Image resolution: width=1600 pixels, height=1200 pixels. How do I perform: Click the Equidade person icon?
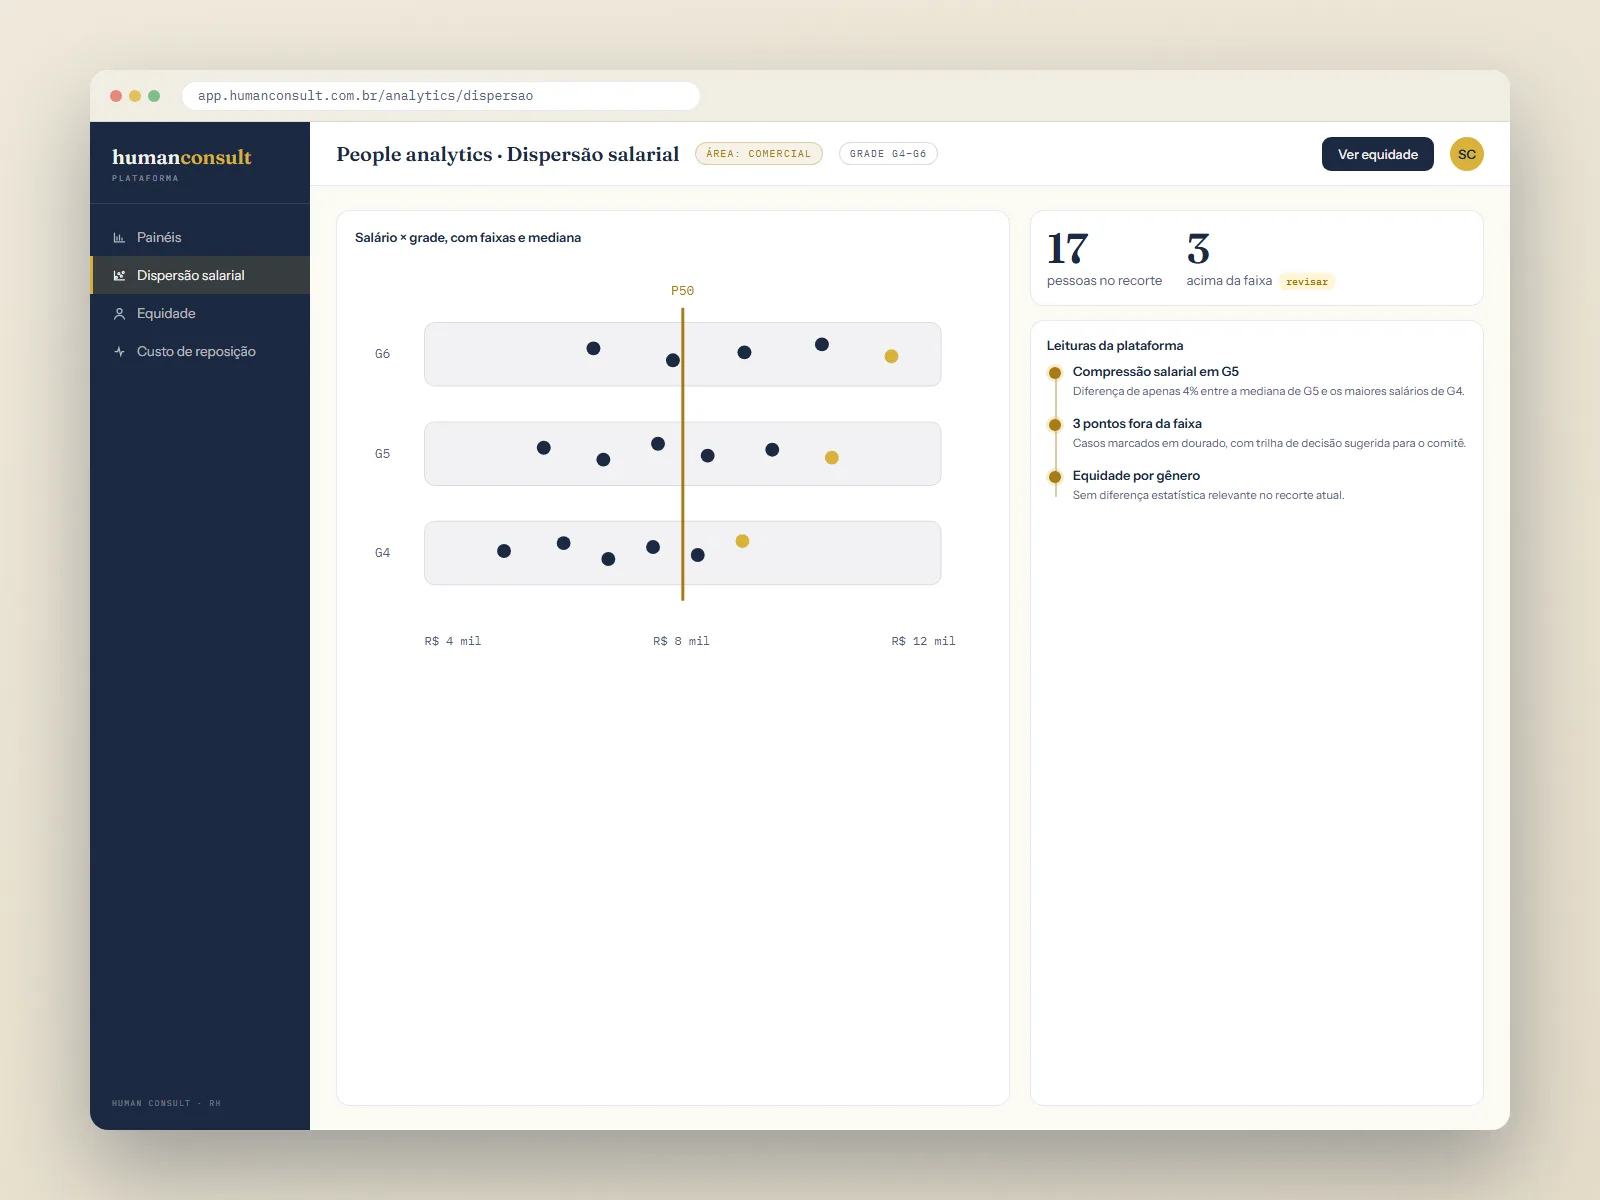tap(119, 313)
